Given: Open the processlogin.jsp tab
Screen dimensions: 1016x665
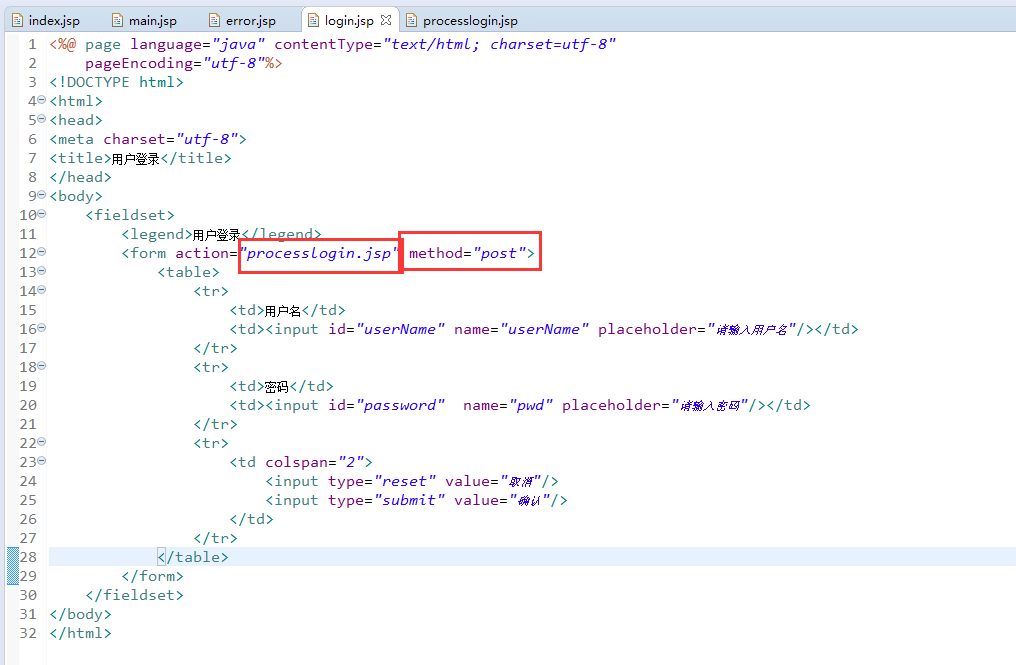Looking at the screenshot, I should [463, 21].
